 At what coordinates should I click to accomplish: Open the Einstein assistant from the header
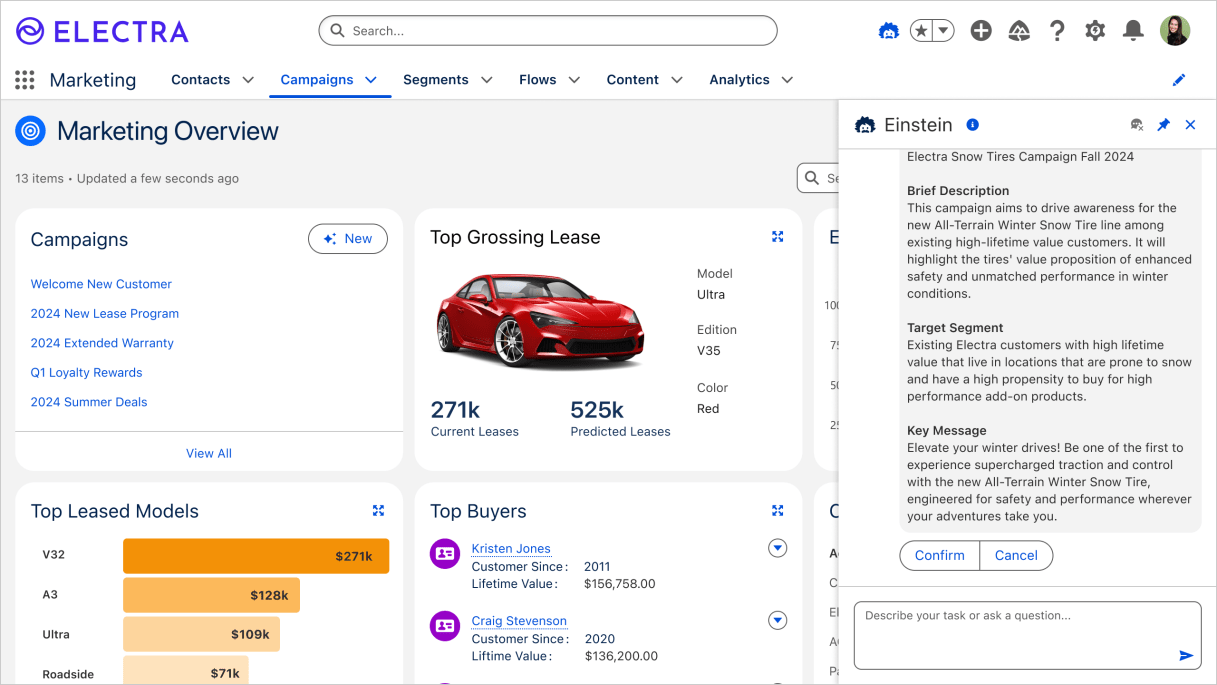(x=889, y=30)
